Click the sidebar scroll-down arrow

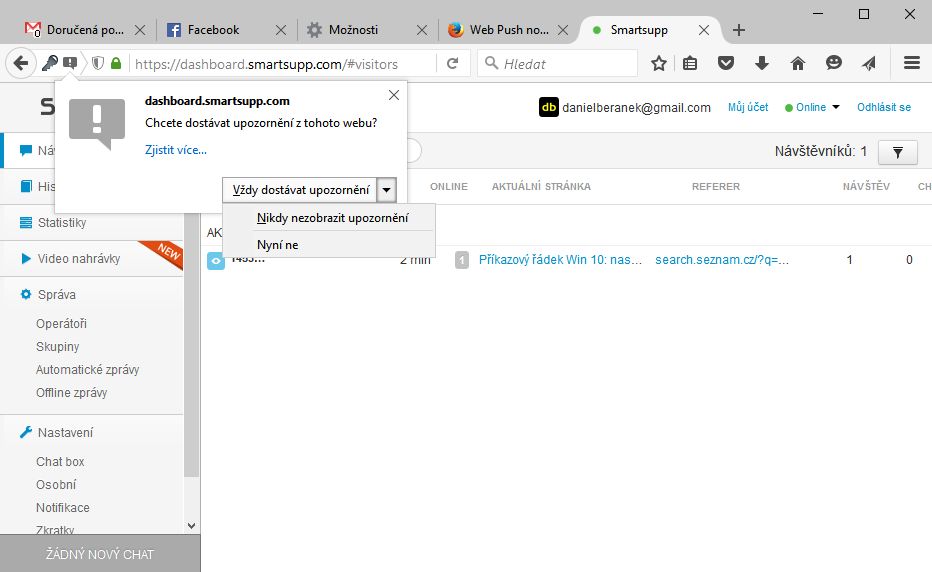coord(191,526)
